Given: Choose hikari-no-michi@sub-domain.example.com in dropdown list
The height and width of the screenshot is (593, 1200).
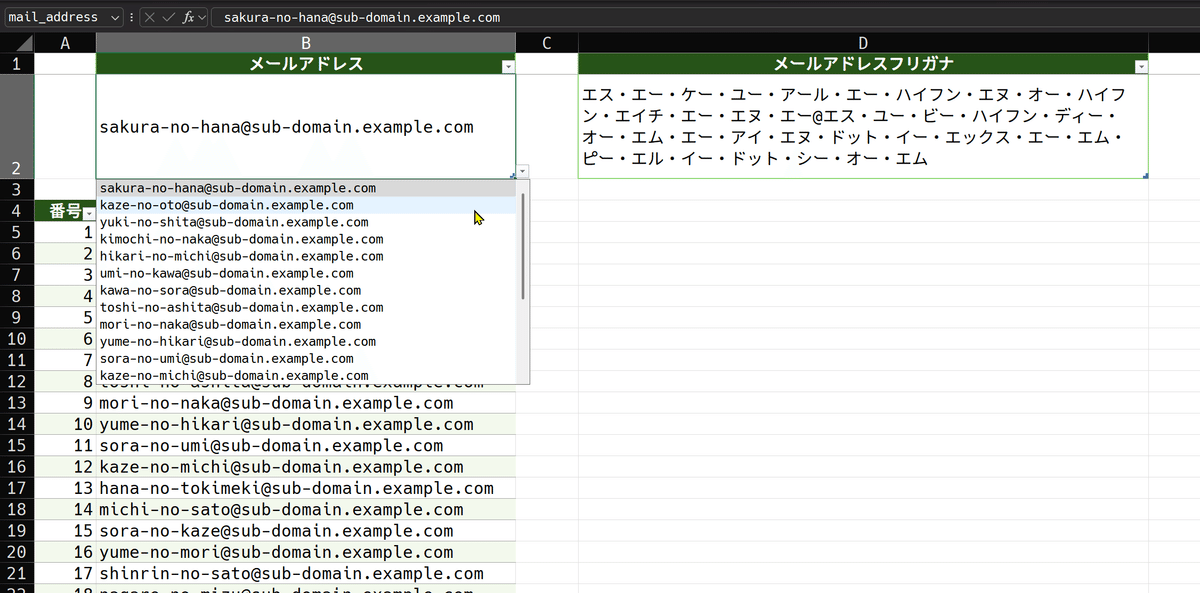Looking at the screenshot, I should pyautogui.click(x=307, y=256).
